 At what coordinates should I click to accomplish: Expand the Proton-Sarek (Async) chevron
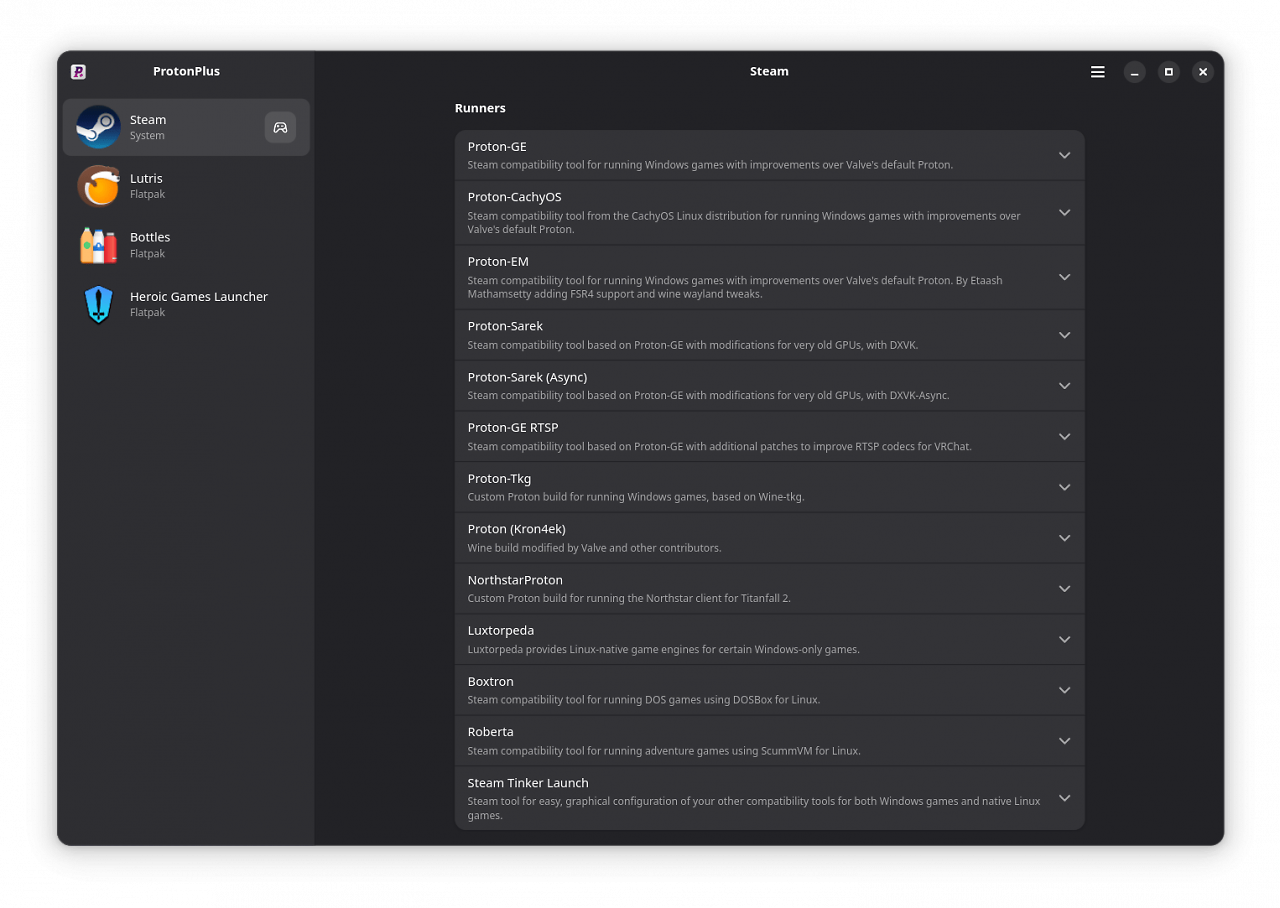coord(1064,386)
